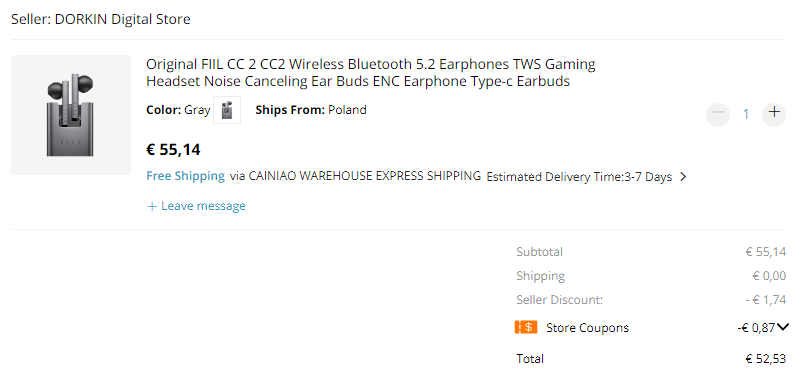Click the Total amount € 52,53
803x375 pixels.
coord(766,359)
